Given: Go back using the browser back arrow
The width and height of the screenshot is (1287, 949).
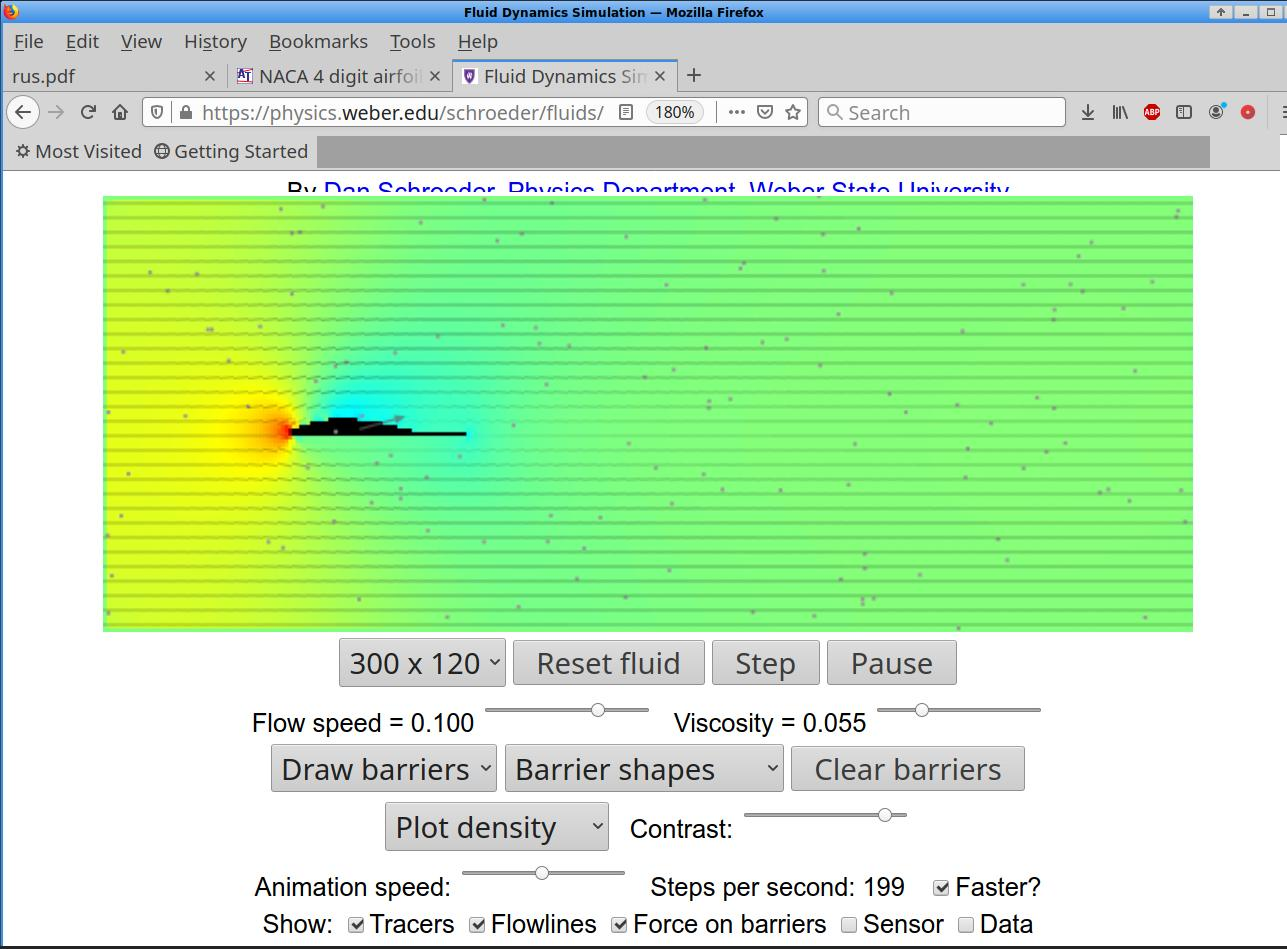Looking at the screenshot, I should 23,112.
